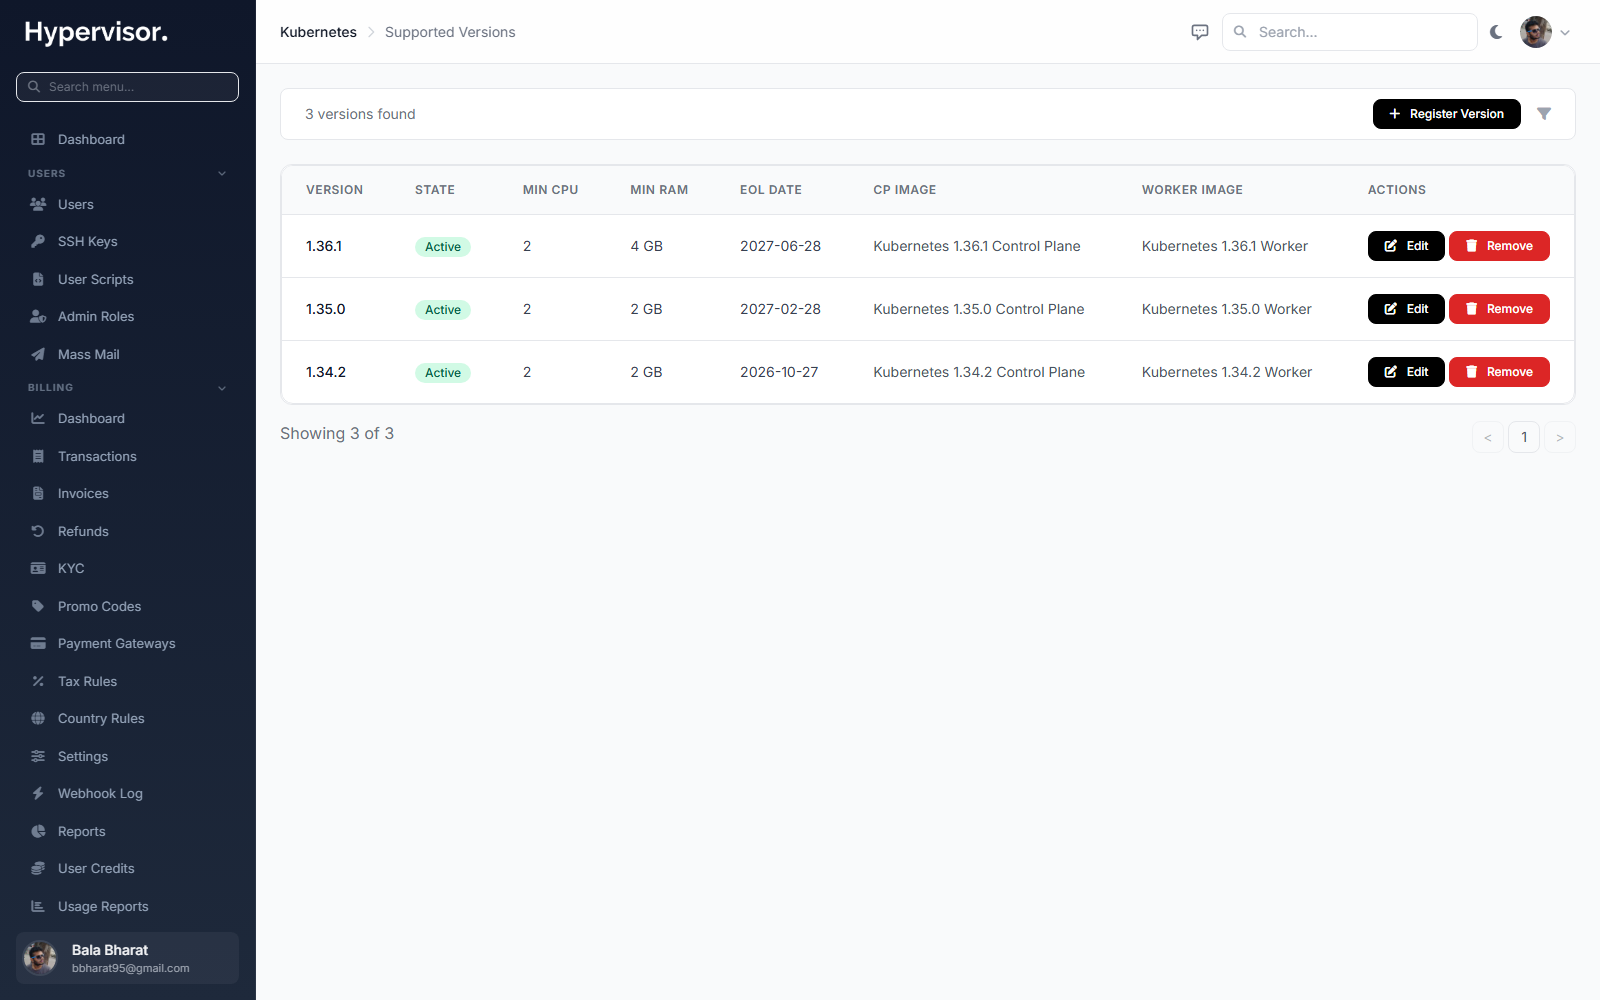Go to next page arrow
The image size is (1600, 1000).
click(1560, 437)
